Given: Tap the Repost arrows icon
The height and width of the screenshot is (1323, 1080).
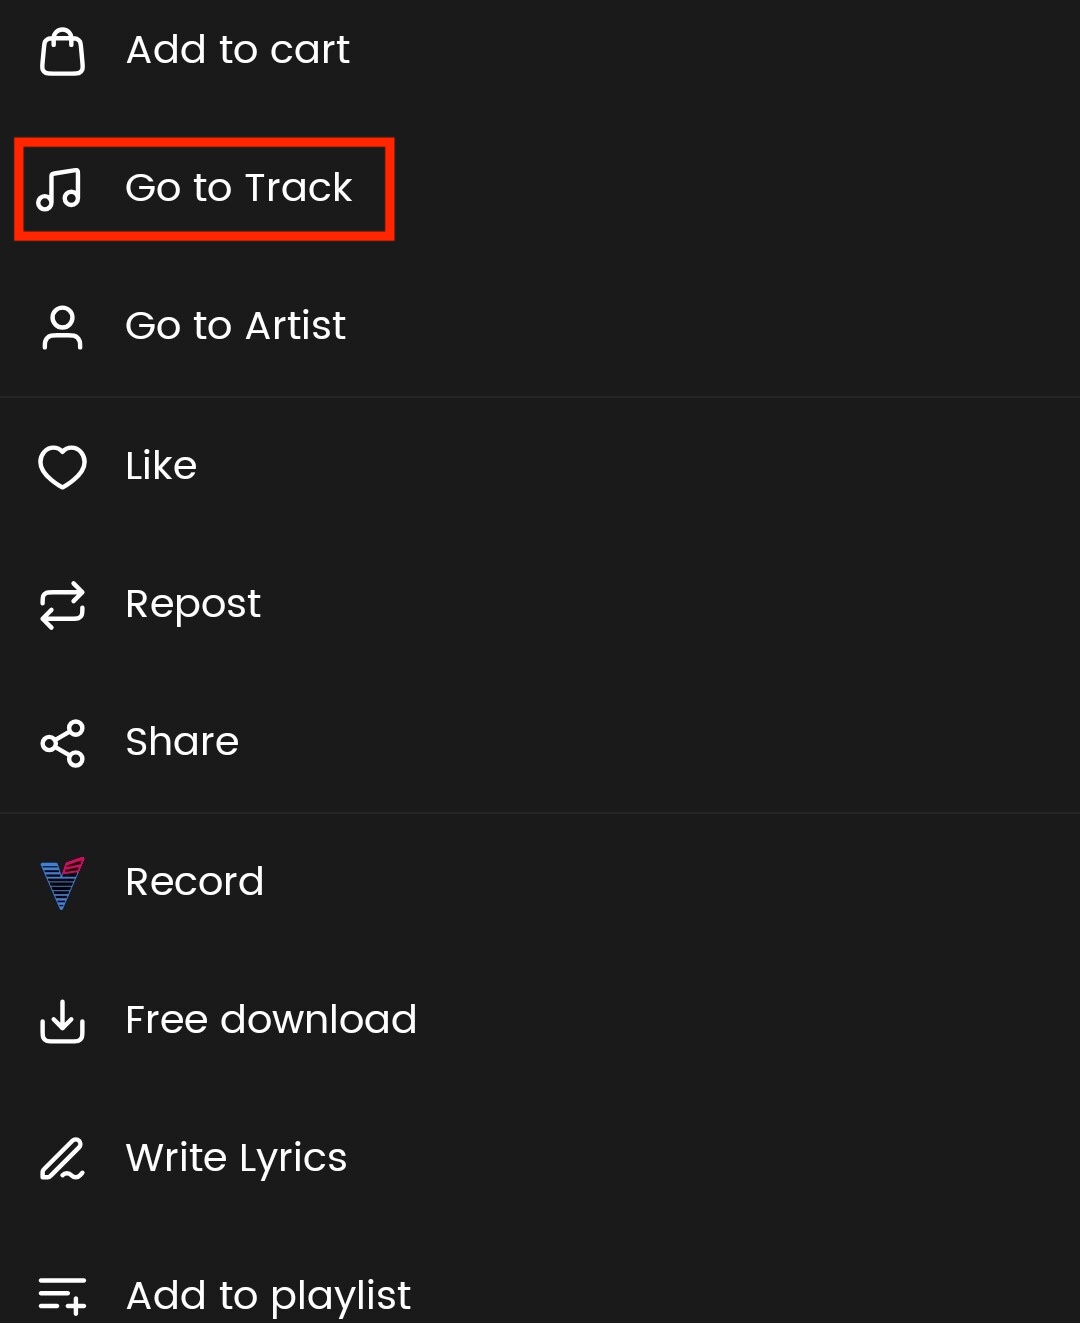Looking at the screenshot, I should (62, 605).
